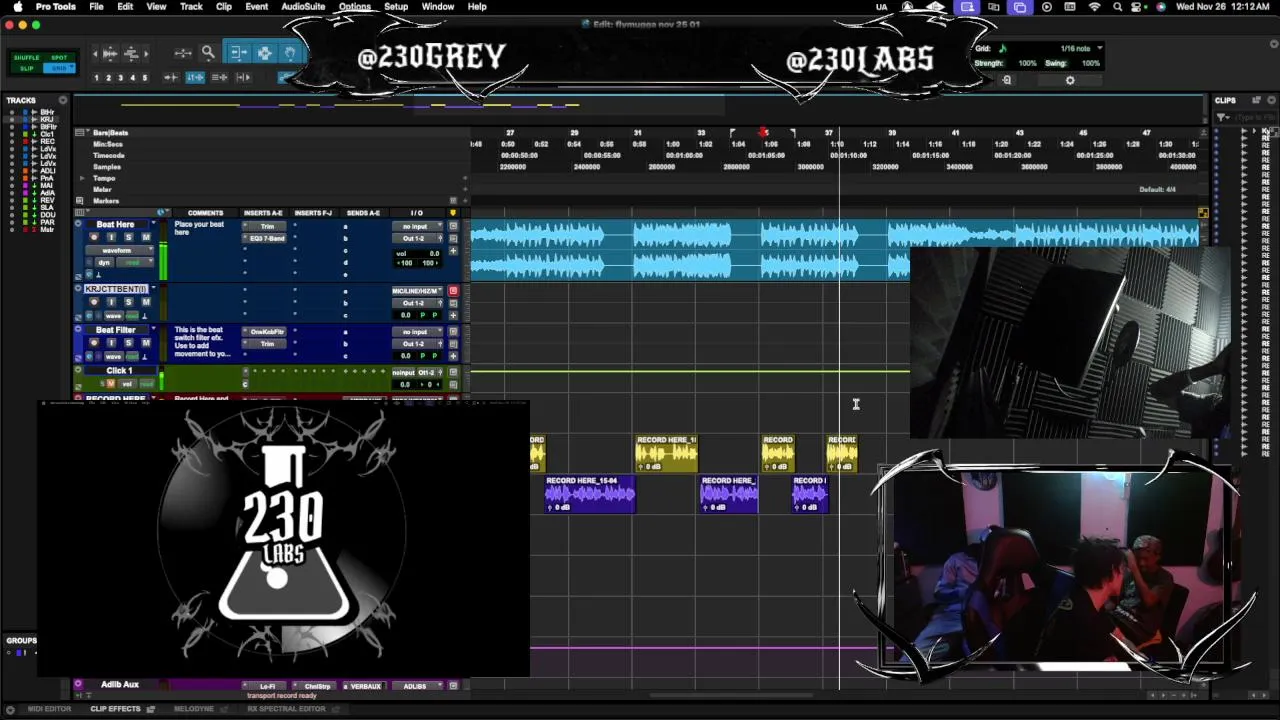Open the AudioSuite menu
The image size is (1280, 720).
point(302,7)
